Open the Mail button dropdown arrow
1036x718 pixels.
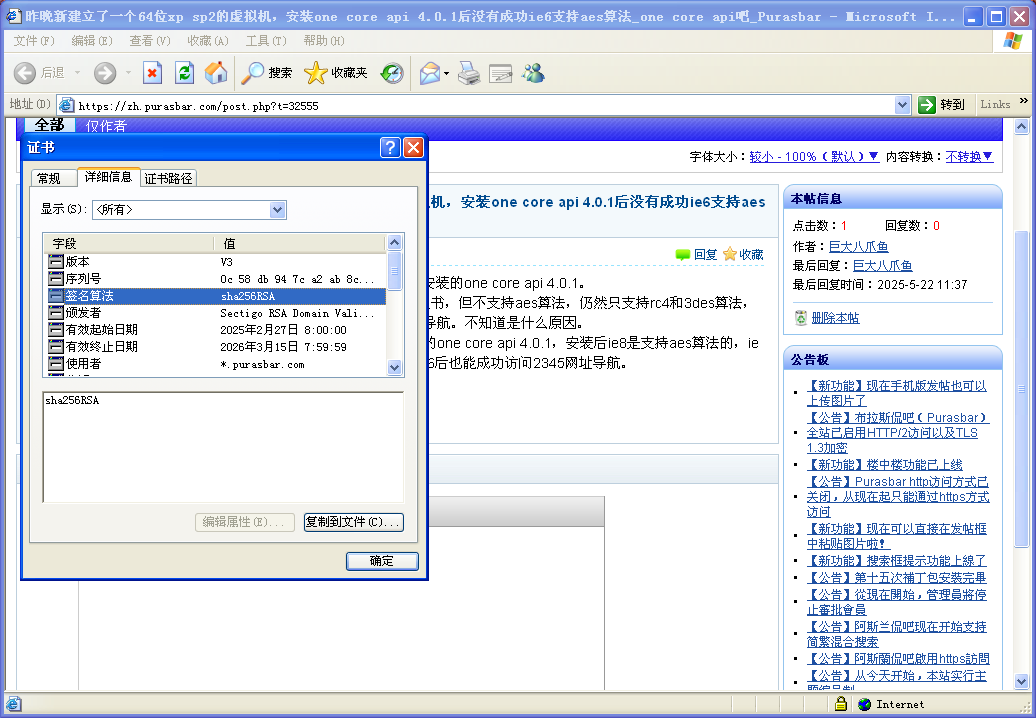coord(447,73)
